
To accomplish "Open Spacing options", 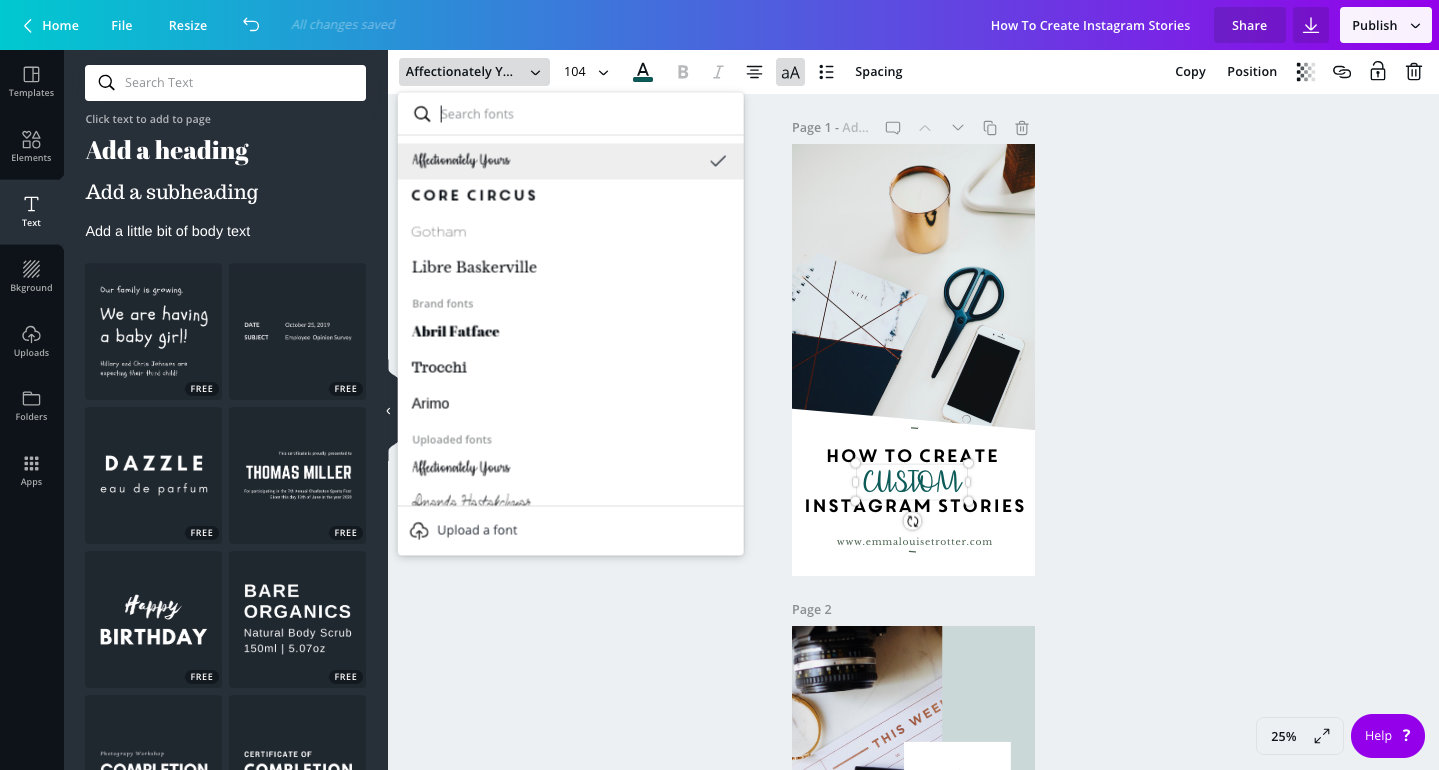I will [x=879, y=72].
